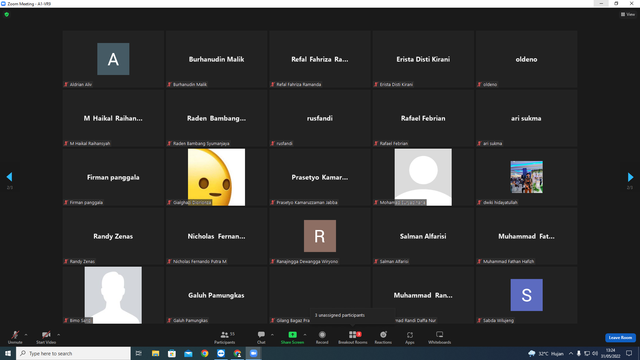Click the Raden Bambang Syumanjaya tile
This screenshot has width=640, height=360.
pos(216,118)
